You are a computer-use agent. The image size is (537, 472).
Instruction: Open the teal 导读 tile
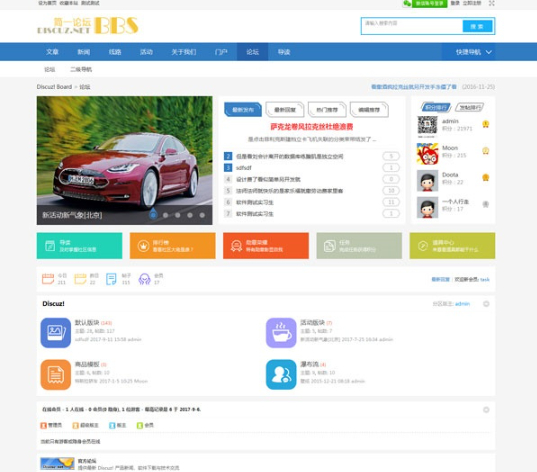click(x=79, y=246)
